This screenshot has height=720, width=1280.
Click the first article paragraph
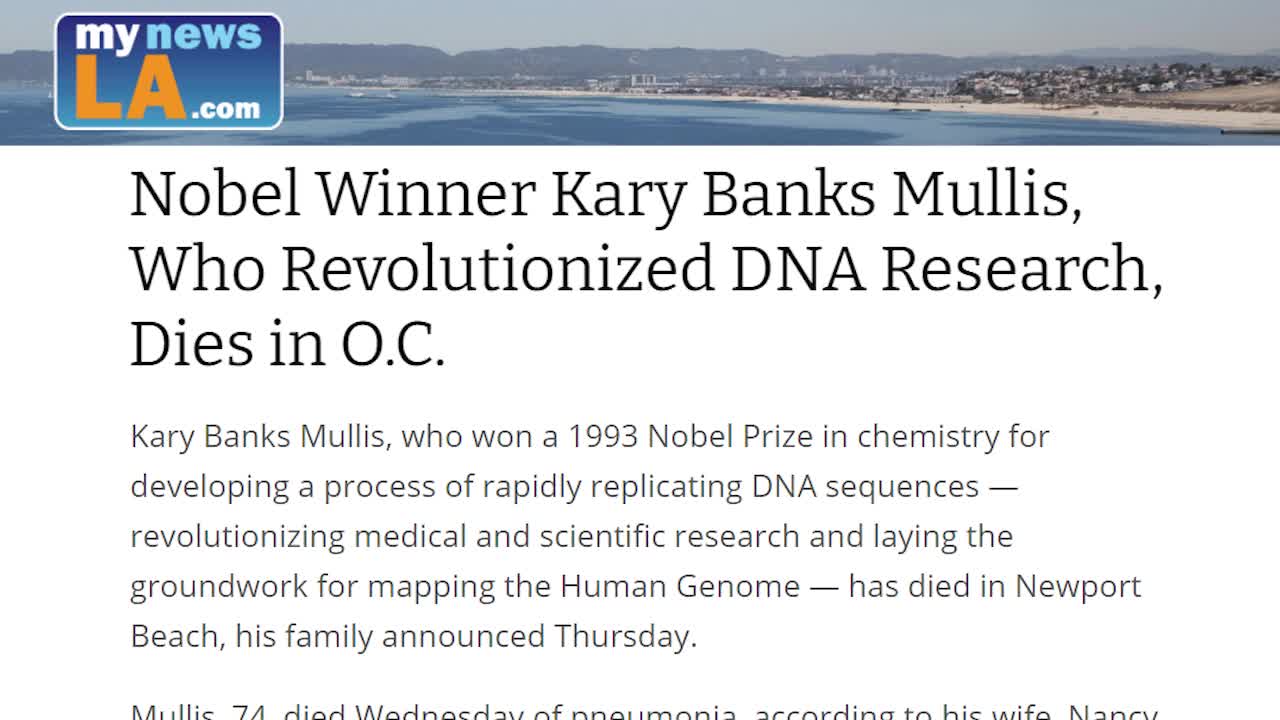(635, 535)
